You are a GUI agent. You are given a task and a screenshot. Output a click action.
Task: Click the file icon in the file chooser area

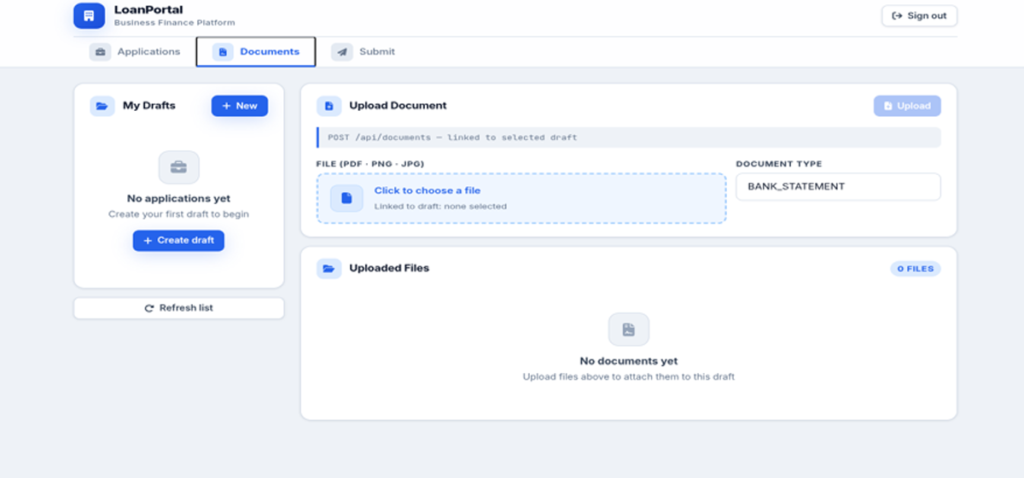tap(347, 198)
